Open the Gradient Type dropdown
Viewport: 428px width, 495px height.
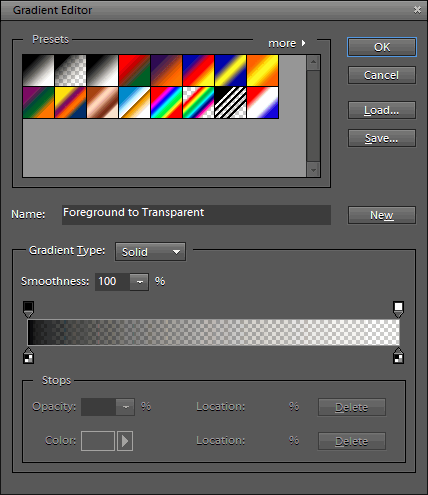pyautogui.click(x=150, y=252)
